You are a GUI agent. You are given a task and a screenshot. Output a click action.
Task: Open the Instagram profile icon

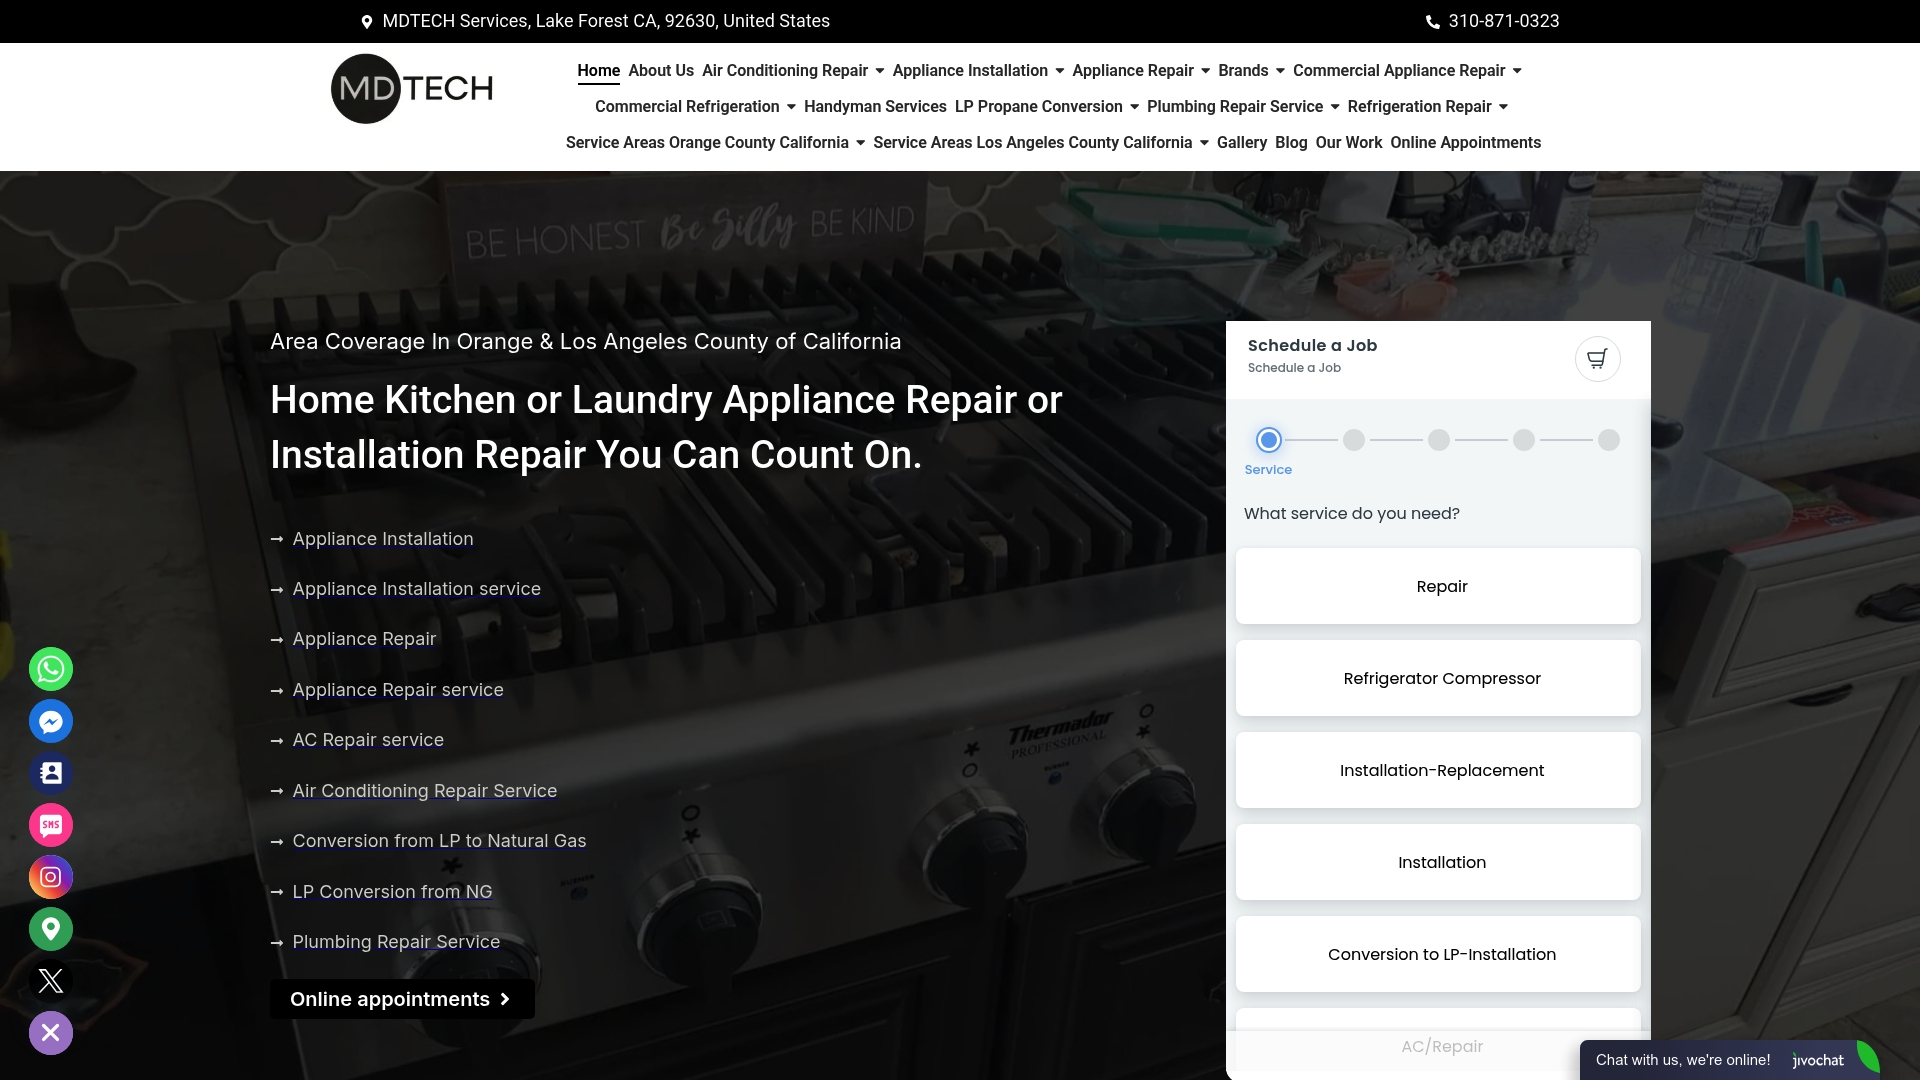coord(50,877)
